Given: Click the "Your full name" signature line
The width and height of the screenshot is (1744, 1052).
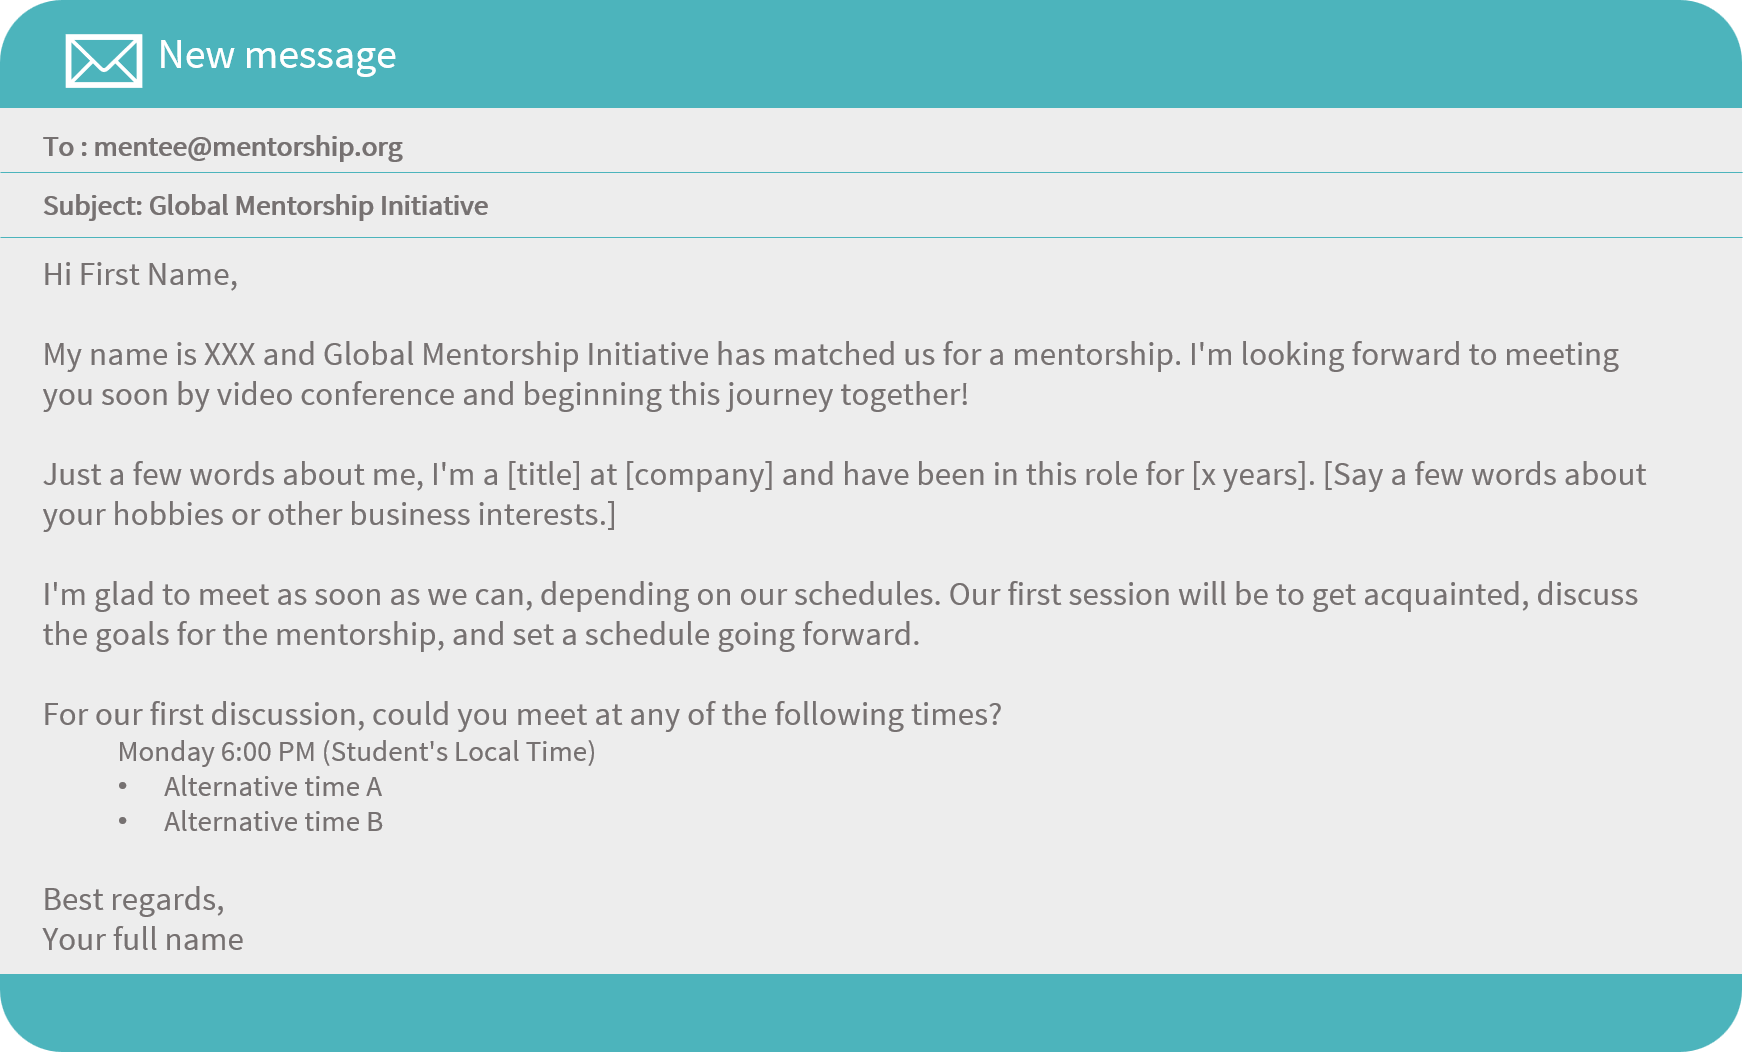Looking at the screenshot, I should tap(143, 940).
